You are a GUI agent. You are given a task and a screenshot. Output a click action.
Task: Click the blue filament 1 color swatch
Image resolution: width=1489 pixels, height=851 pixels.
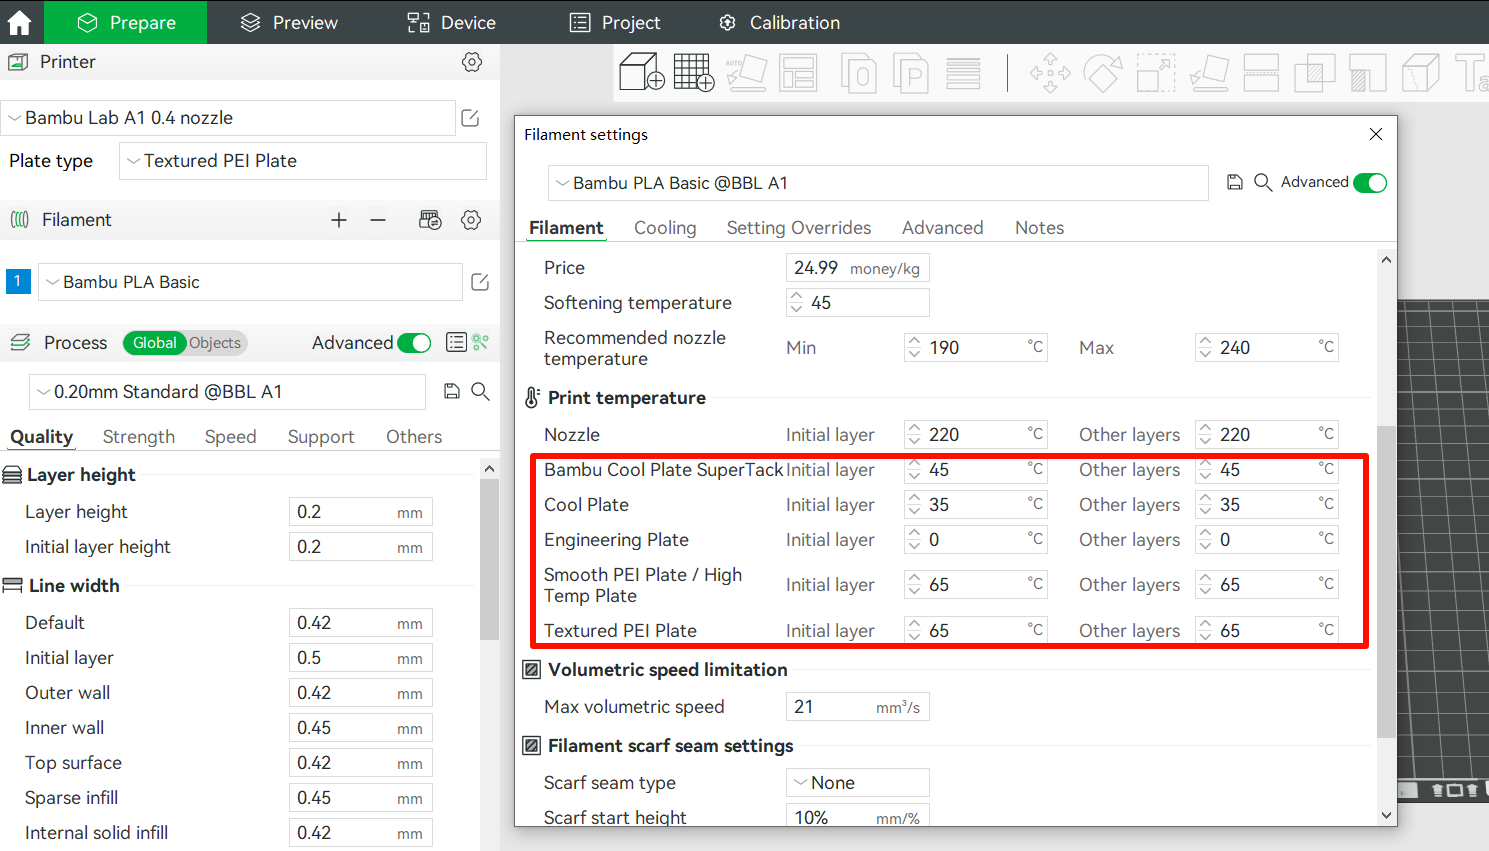coord(18,281)
